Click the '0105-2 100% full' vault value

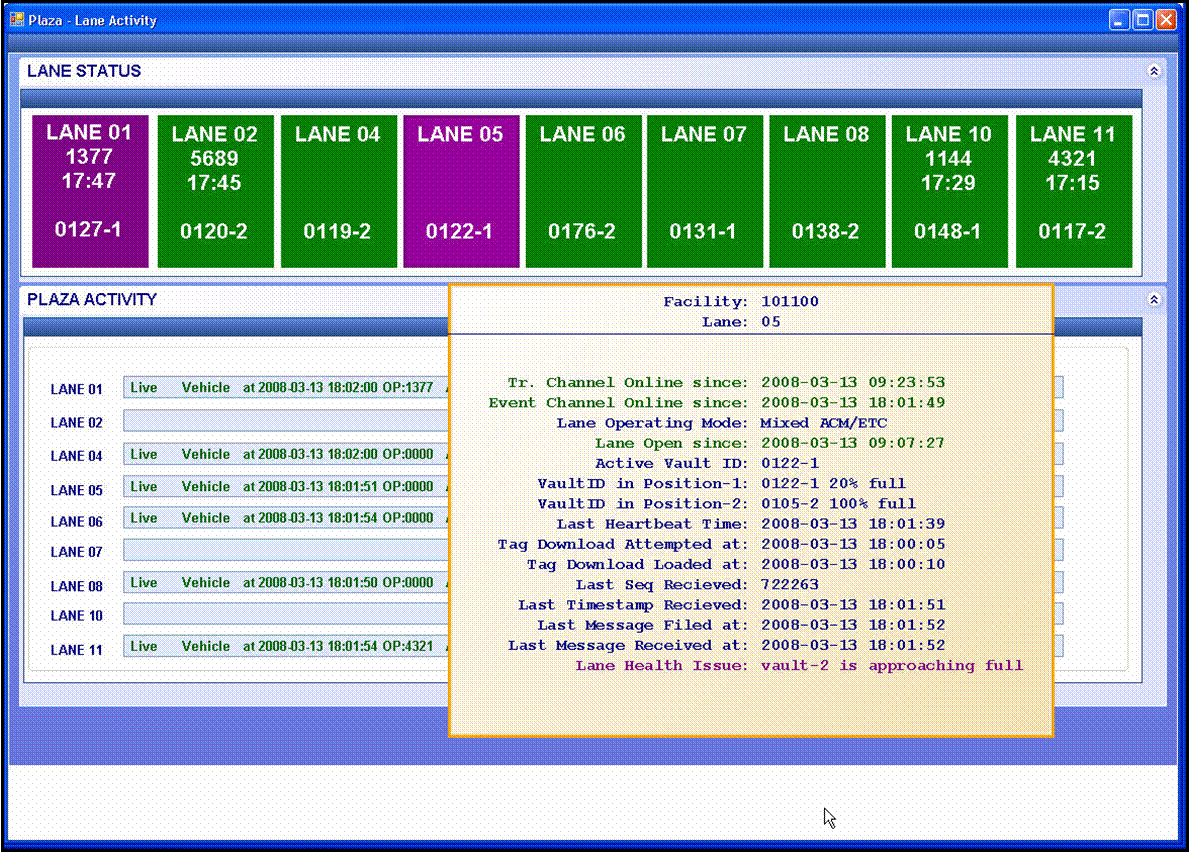click(x=838, y=504)
